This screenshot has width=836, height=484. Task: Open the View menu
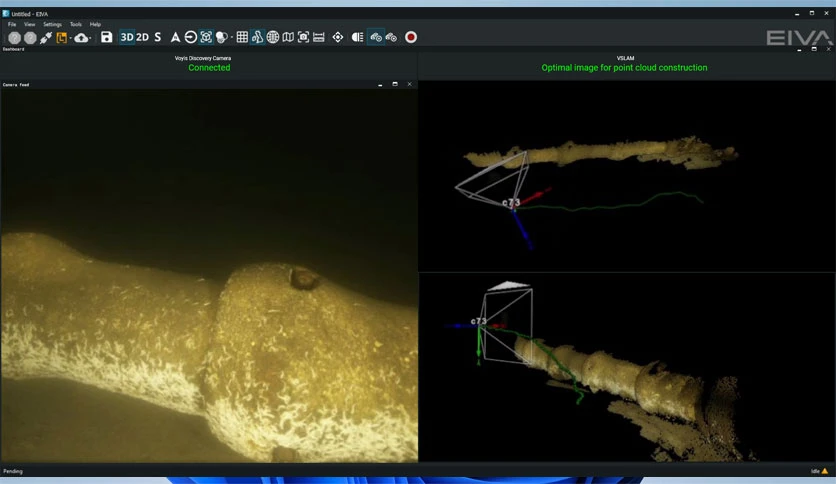pyautogui.click(x=29, y=25)
